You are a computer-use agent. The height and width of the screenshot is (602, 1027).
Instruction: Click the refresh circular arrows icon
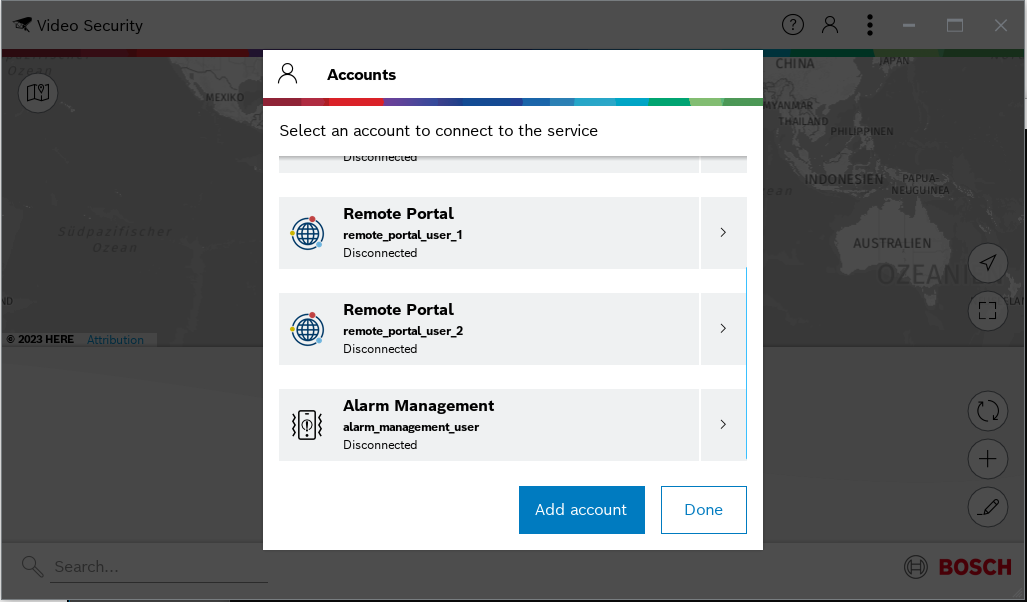click(988, 410)
